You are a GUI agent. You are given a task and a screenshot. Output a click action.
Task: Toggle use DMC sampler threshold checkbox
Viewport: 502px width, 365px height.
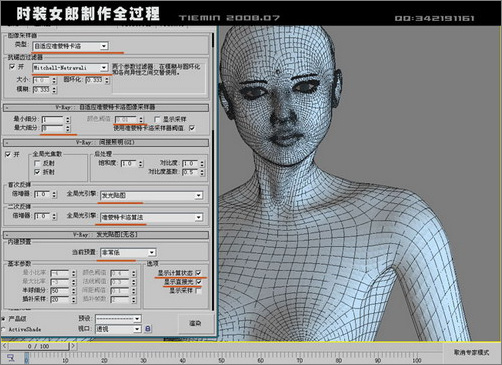click(x=192, y=128)
